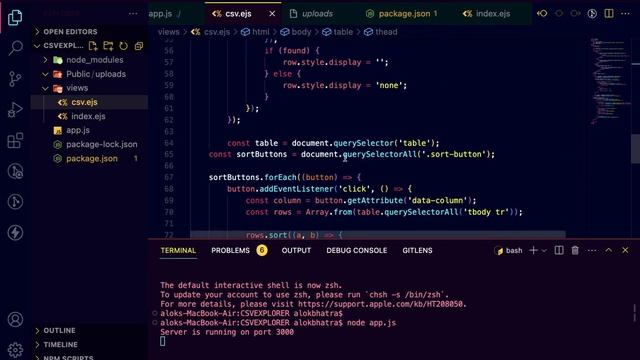
Task: Create a new file in CSVEXPLORER
Action: click(93, 46)
